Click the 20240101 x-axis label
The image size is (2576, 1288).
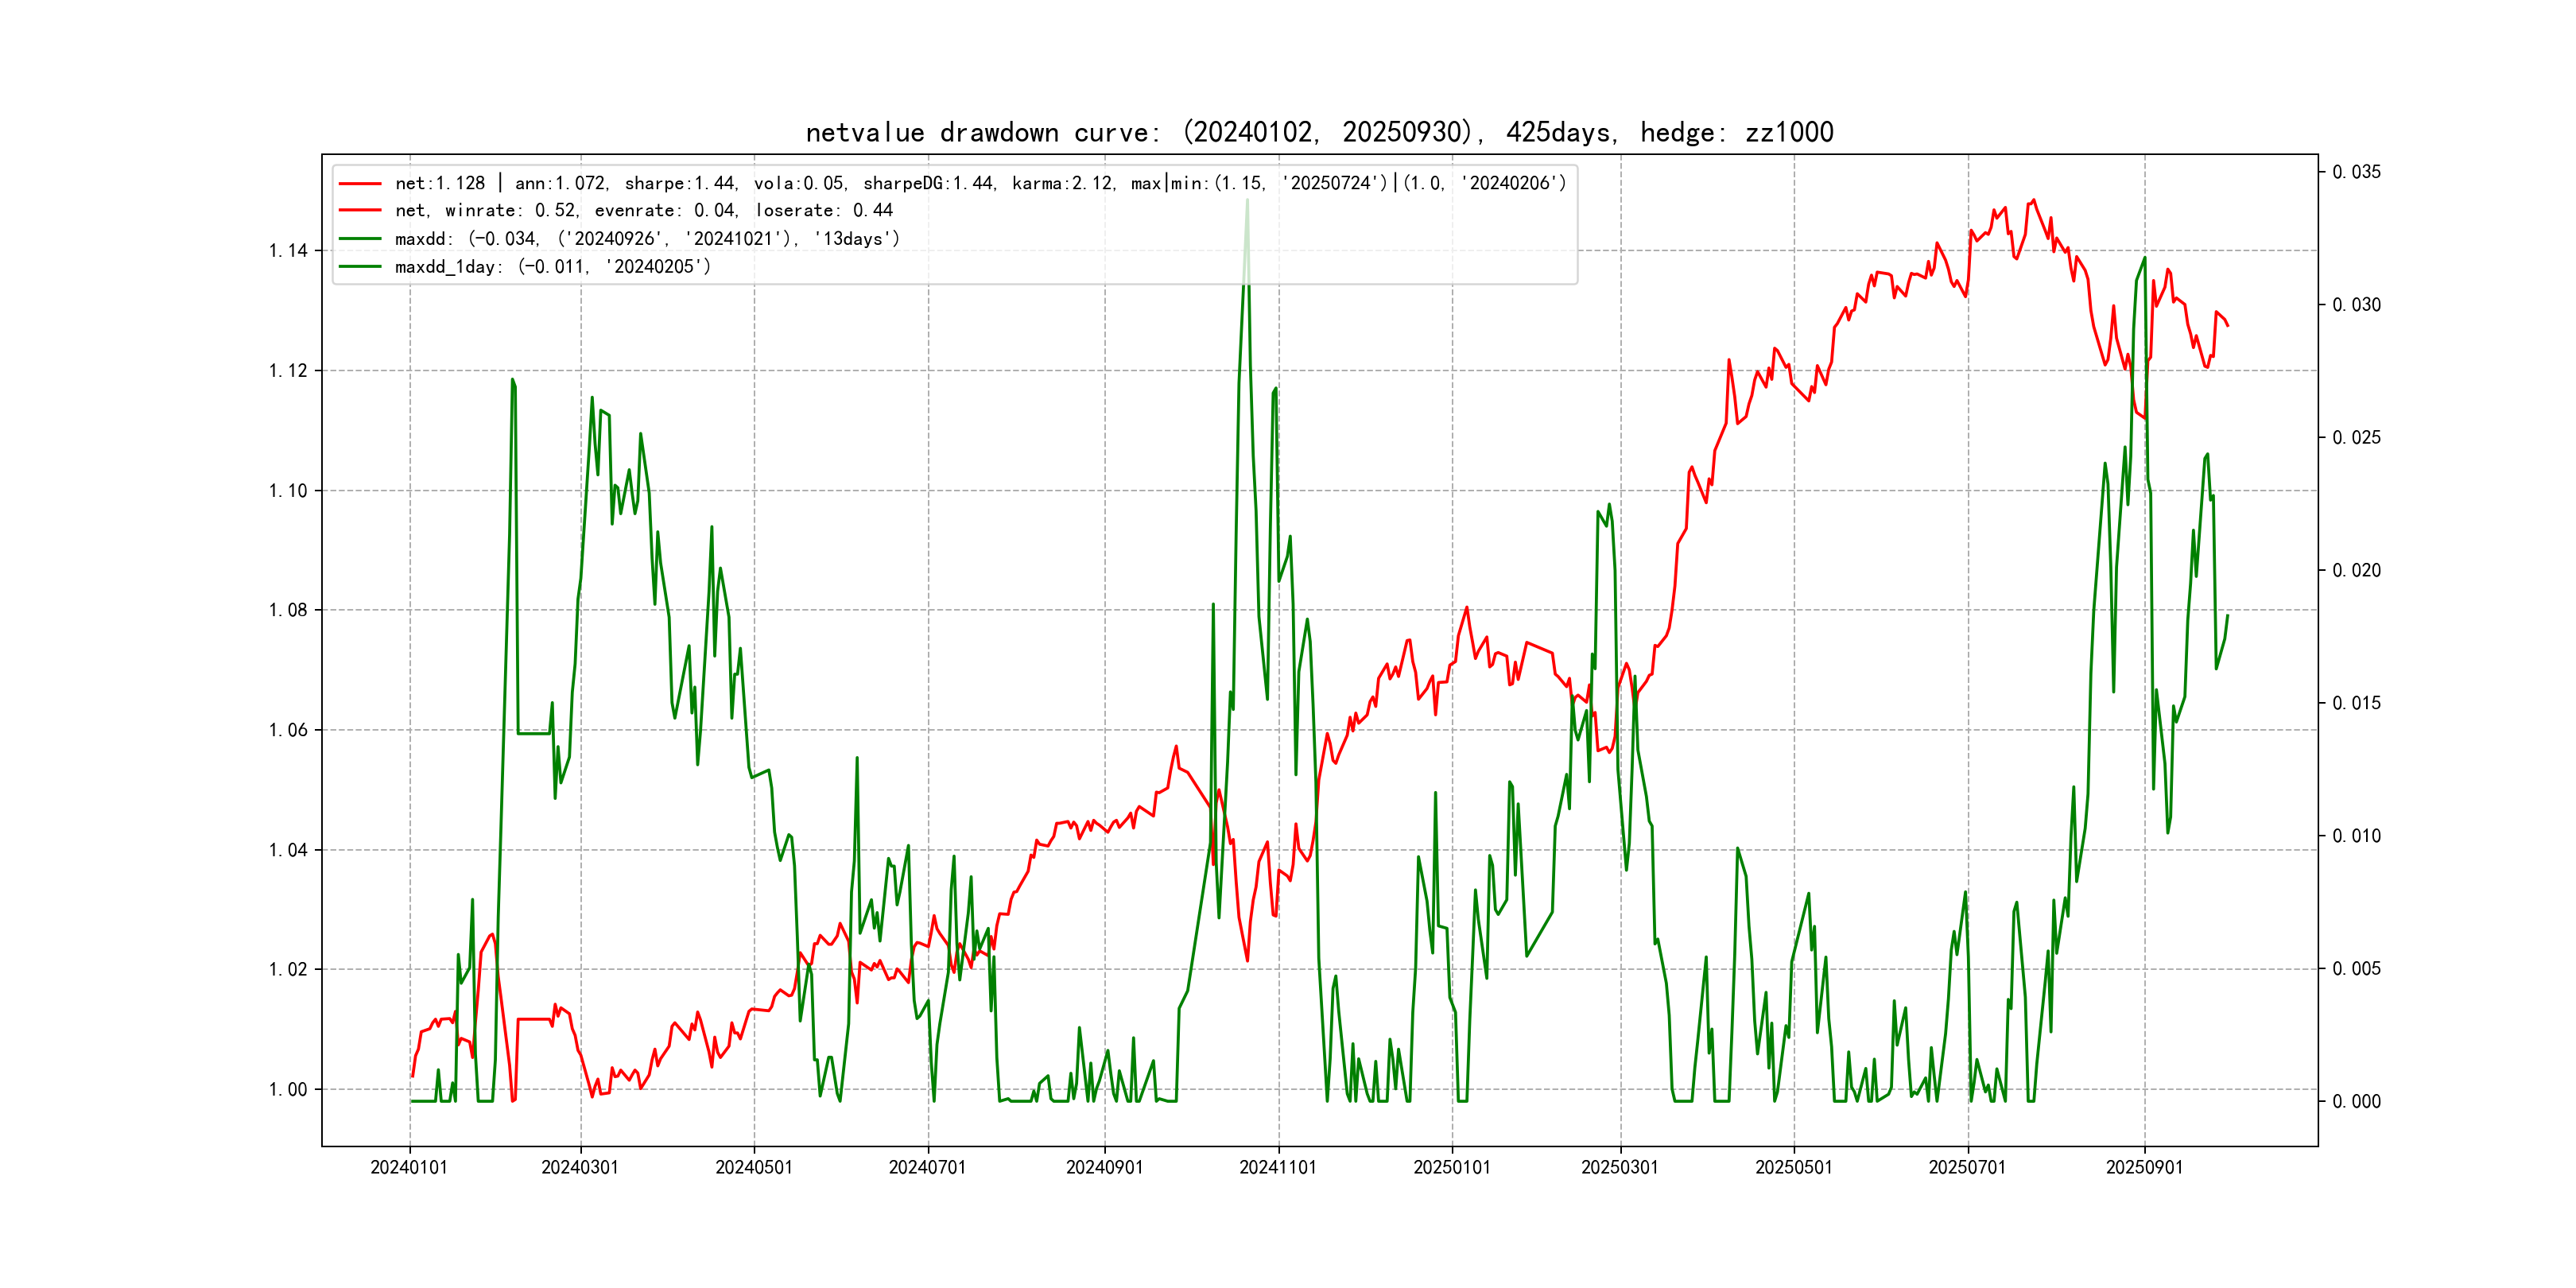pyautogui.click(x=409, y=1167)
